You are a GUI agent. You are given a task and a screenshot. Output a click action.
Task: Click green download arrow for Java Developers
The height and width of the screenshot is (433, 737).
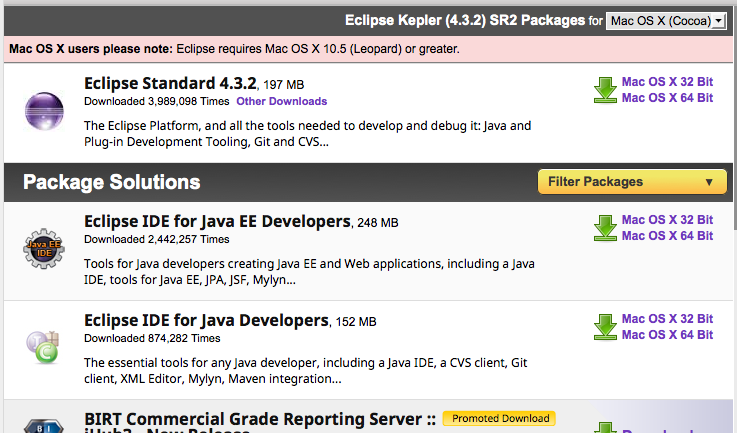pyautogui.click(x=605, y=327)
